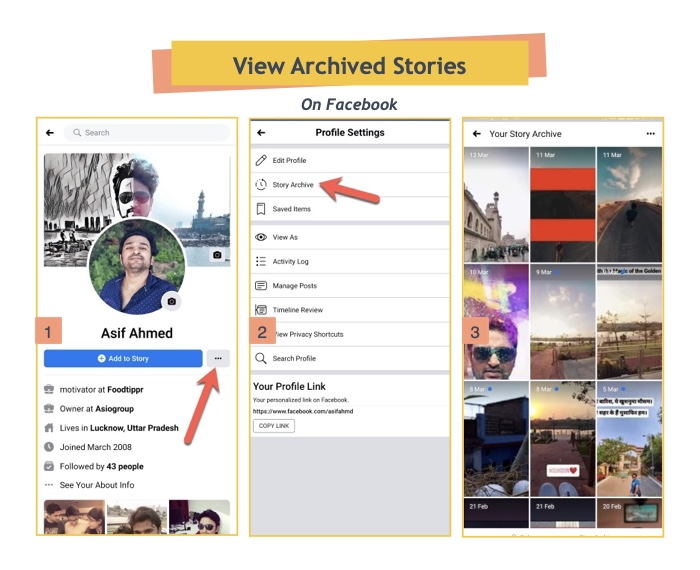Tap the list icon for Activity Log
The height and width of the screenshot is (570, 700).
tap(261, 261)
